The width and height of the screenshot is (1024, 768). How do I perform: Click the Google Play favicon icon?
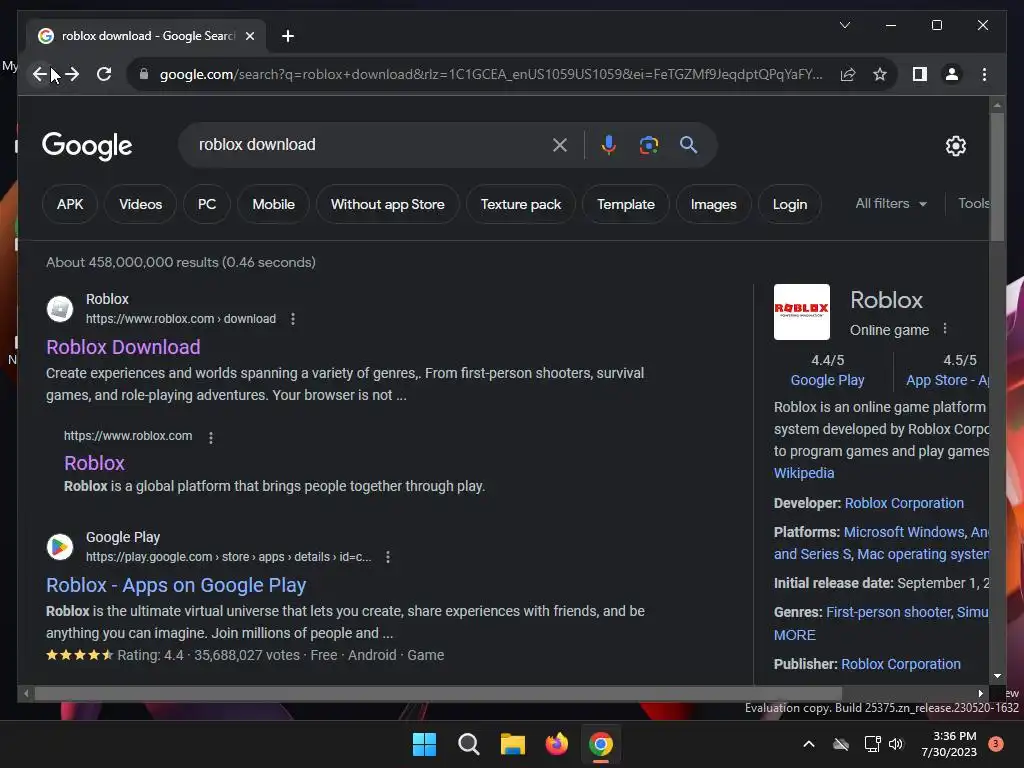pyautogui.click(x=59, y=547)
